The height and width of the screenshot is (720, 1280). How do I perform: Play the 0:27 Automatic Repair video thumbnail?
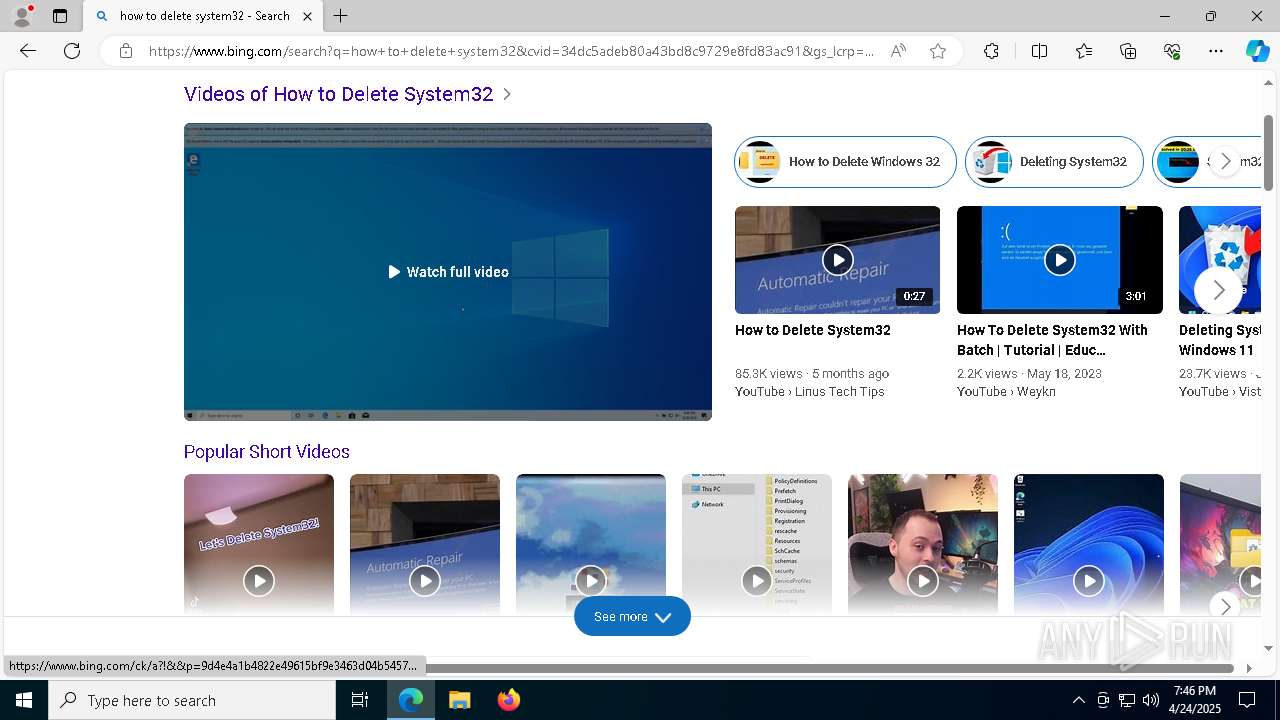(x=837, y=260)
